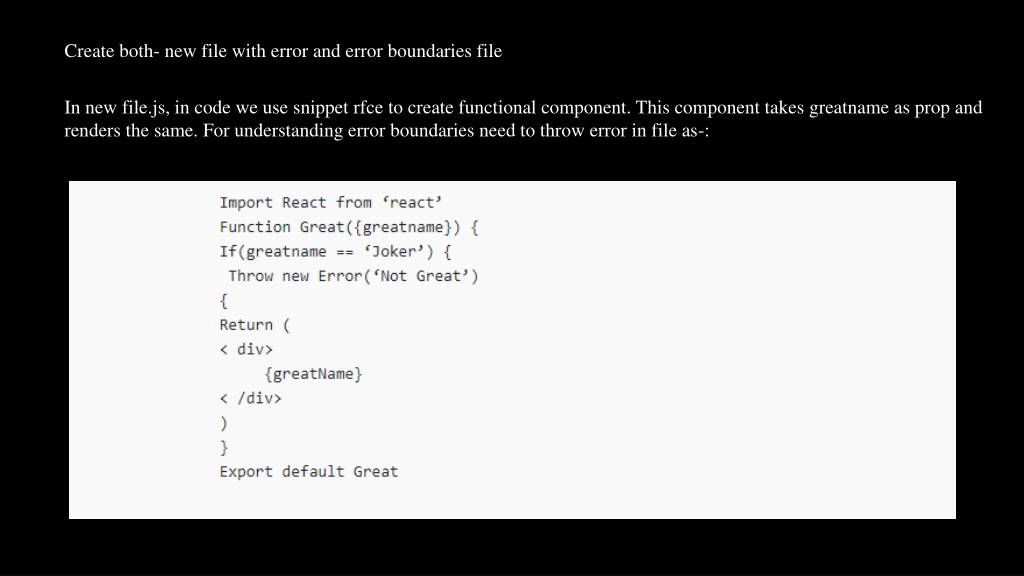Click the lone opening brace after Throw
The image size is (1024, 576).
(223, 300)
